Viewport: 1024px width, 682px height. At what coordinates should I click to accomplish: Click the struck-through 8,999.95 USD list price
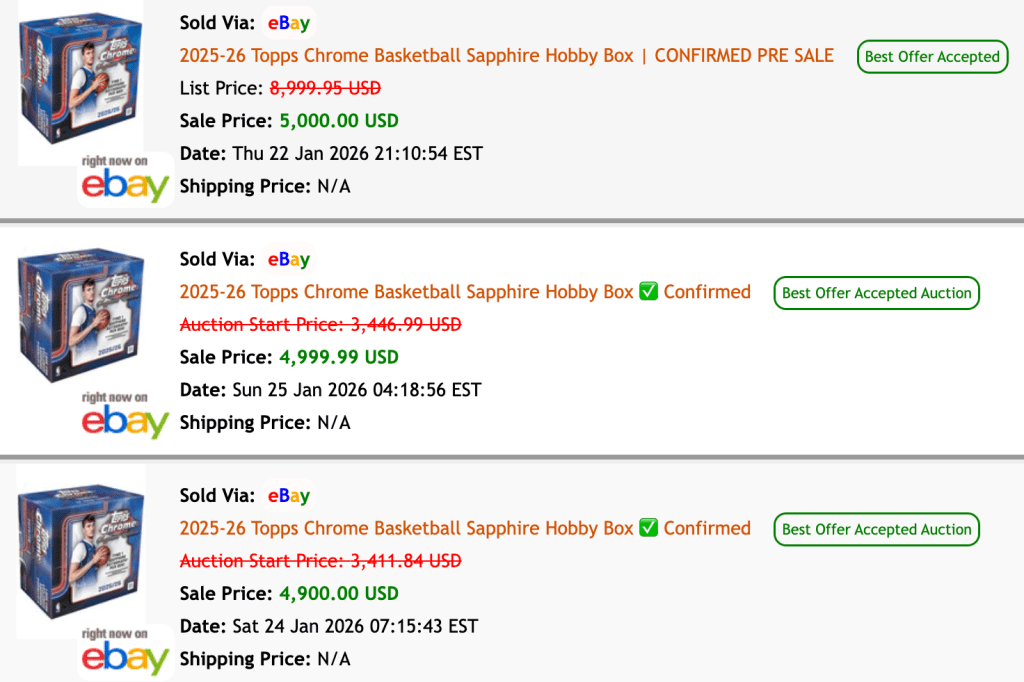(x=325, y=88)
